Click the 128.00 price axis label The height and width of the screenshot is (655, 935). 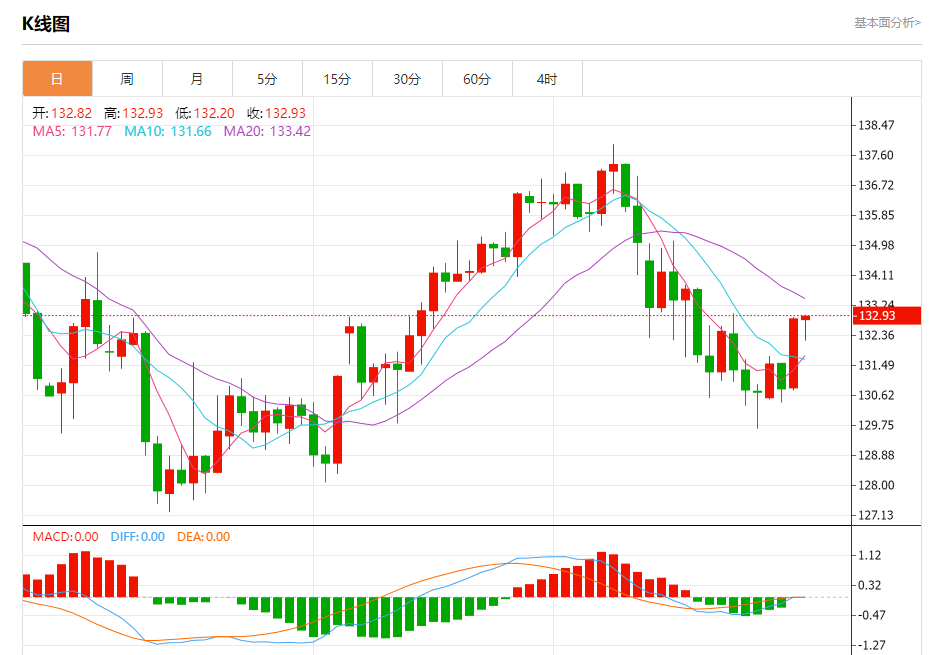coord(876,485)
